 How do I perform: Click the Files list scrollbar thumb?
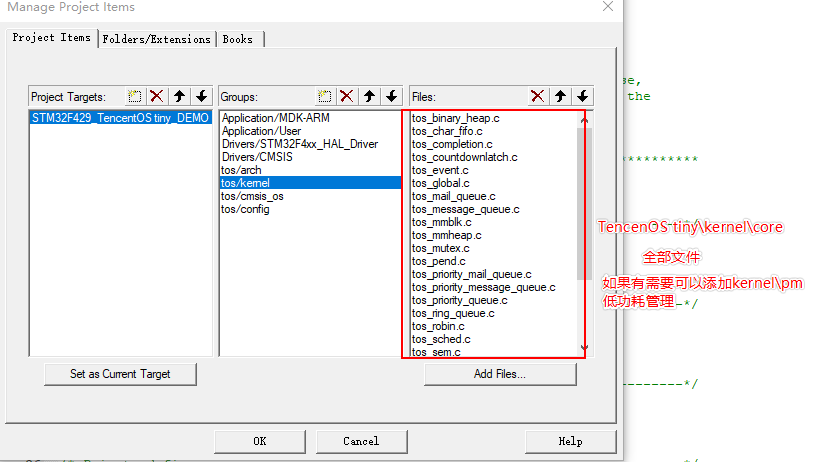(x=584, y=204)
